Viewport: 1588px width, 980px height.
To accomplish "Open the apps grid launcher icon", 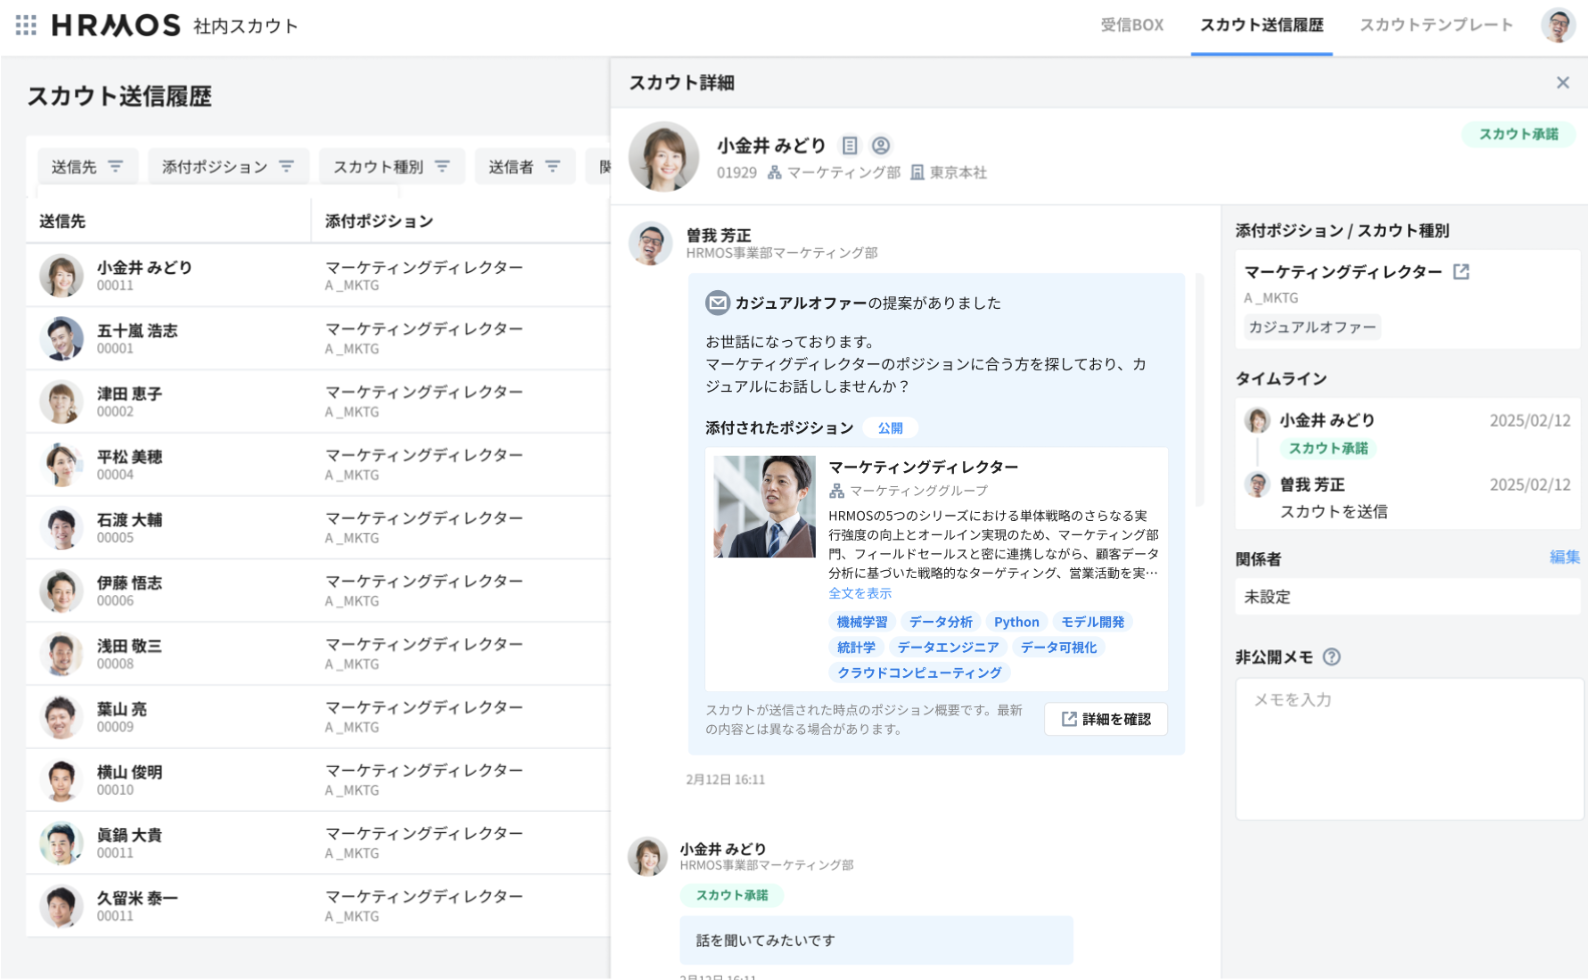I will (x=26, y=25).
